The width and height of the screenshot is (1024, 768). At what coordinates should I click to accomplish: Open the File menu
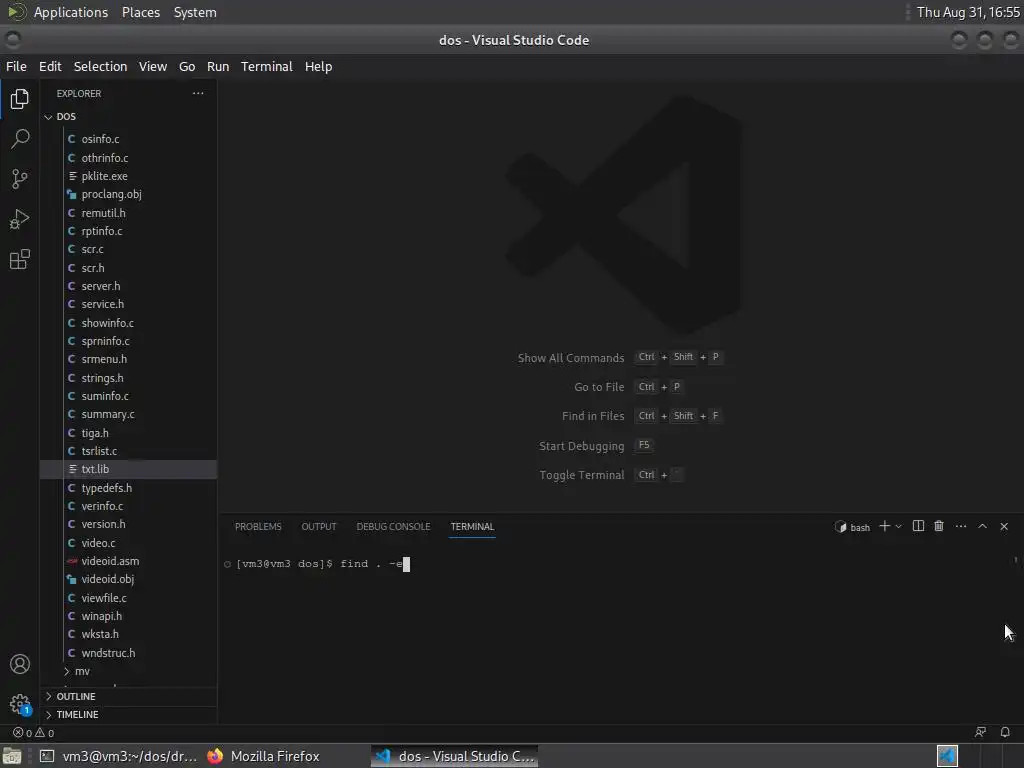pos(16,67)
